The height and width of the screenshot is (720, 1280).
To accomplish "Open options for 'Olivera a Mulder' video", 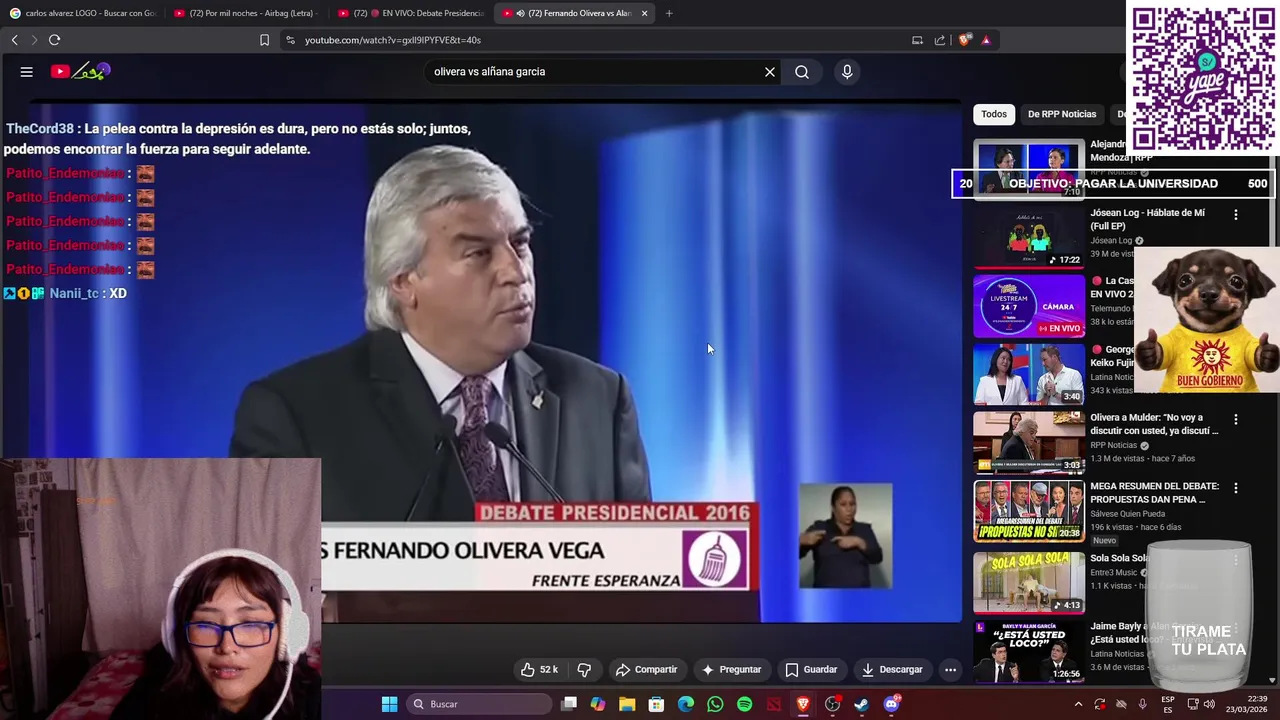I will [x=1236, y=420].
